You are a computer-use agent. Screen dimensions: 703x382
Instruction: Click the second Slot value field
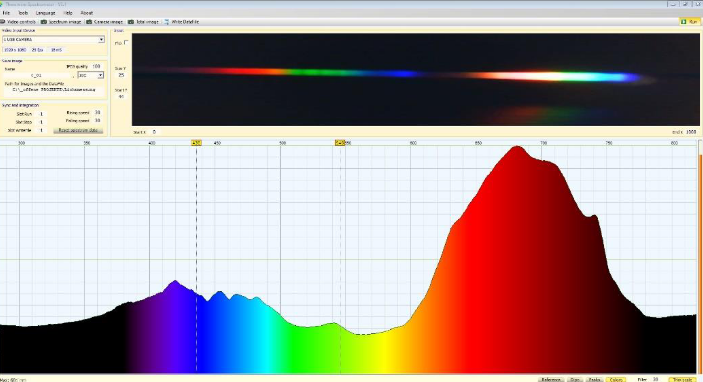[x=41, y=122]
